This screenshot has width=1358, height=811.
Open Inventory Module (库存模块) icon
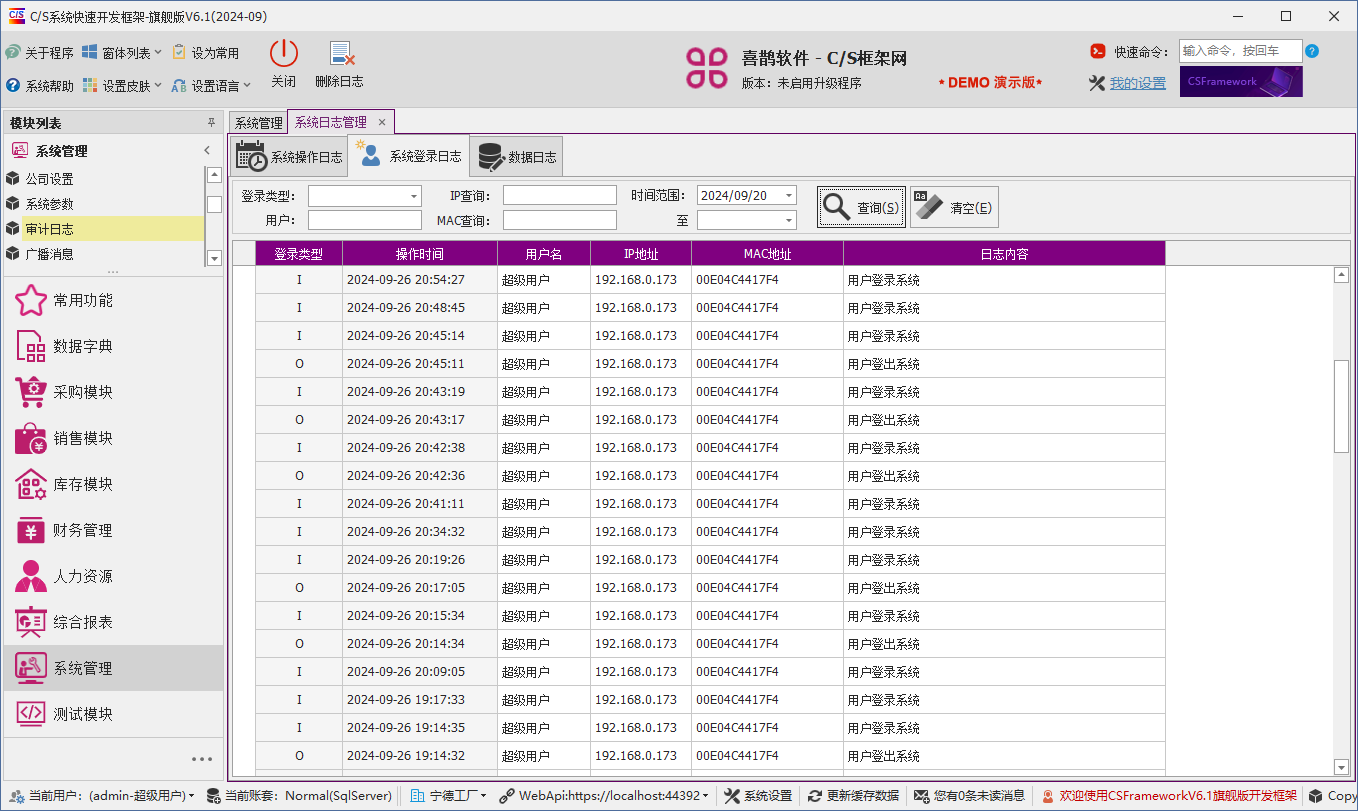click(x=31, y=484)
